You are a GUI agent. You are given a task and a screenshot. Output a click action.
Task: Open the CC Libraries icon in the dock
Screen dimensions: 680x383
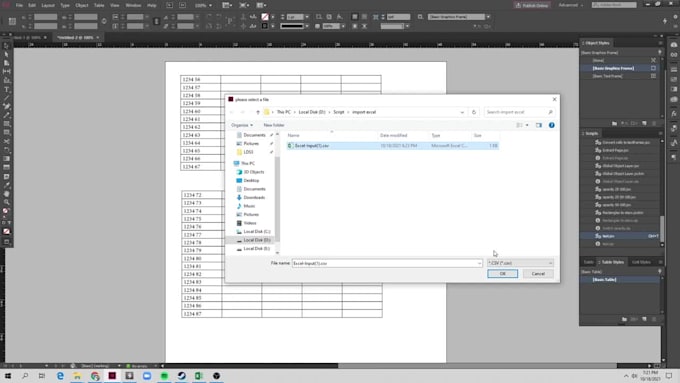pos(673,45)
